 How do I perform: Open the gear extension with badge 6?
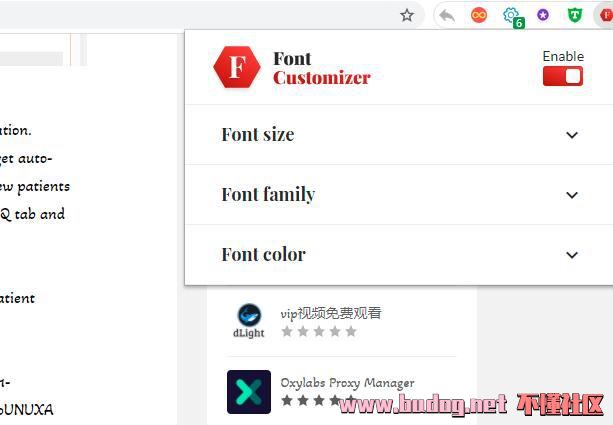pyautogui.click(x=513, y=17)
